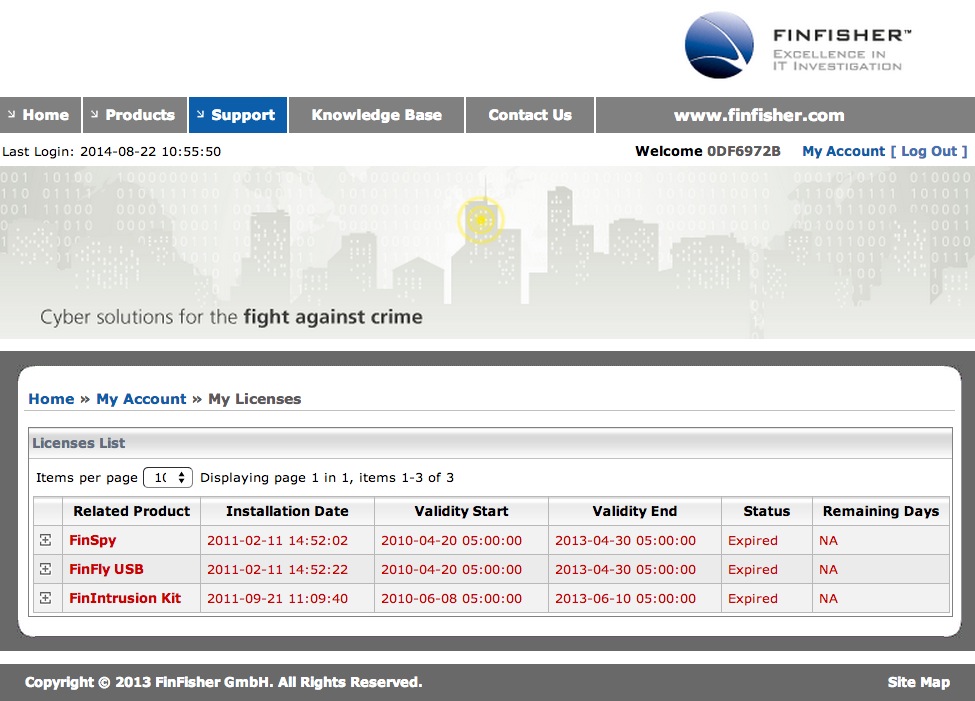Expand the FinFly USB license row
This screenshot has width=975, height=701.
(45, 569)
